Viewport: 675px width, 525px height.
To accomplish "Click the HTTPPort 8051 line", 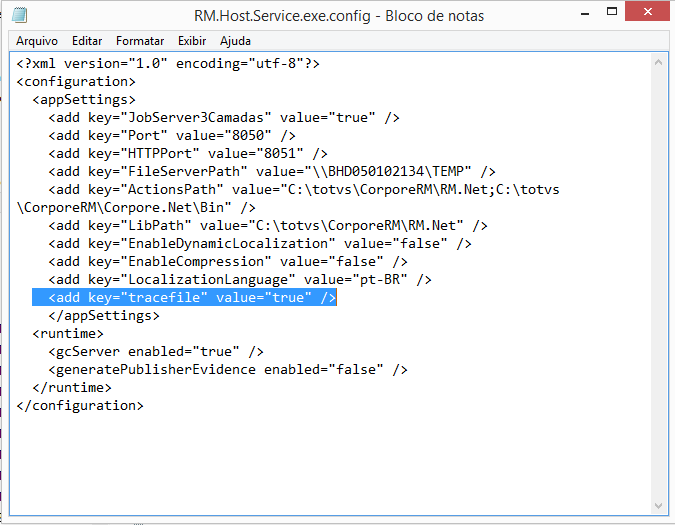I will point(188,154).
